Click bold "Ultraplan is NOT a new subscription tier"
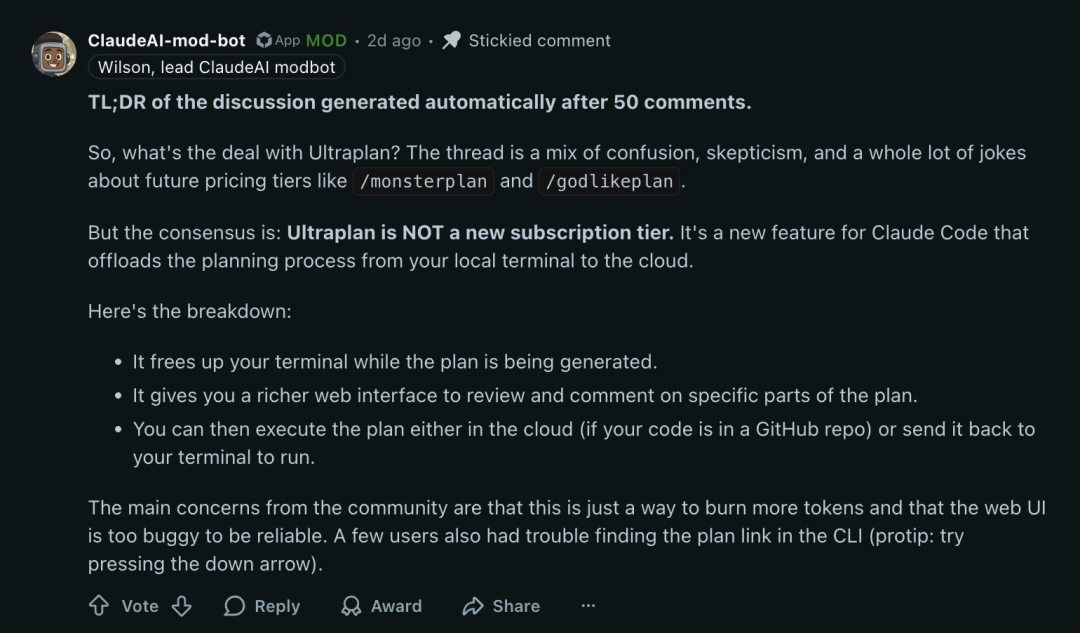This screenshot has height=633, width=1080. (x=480, y=233)
